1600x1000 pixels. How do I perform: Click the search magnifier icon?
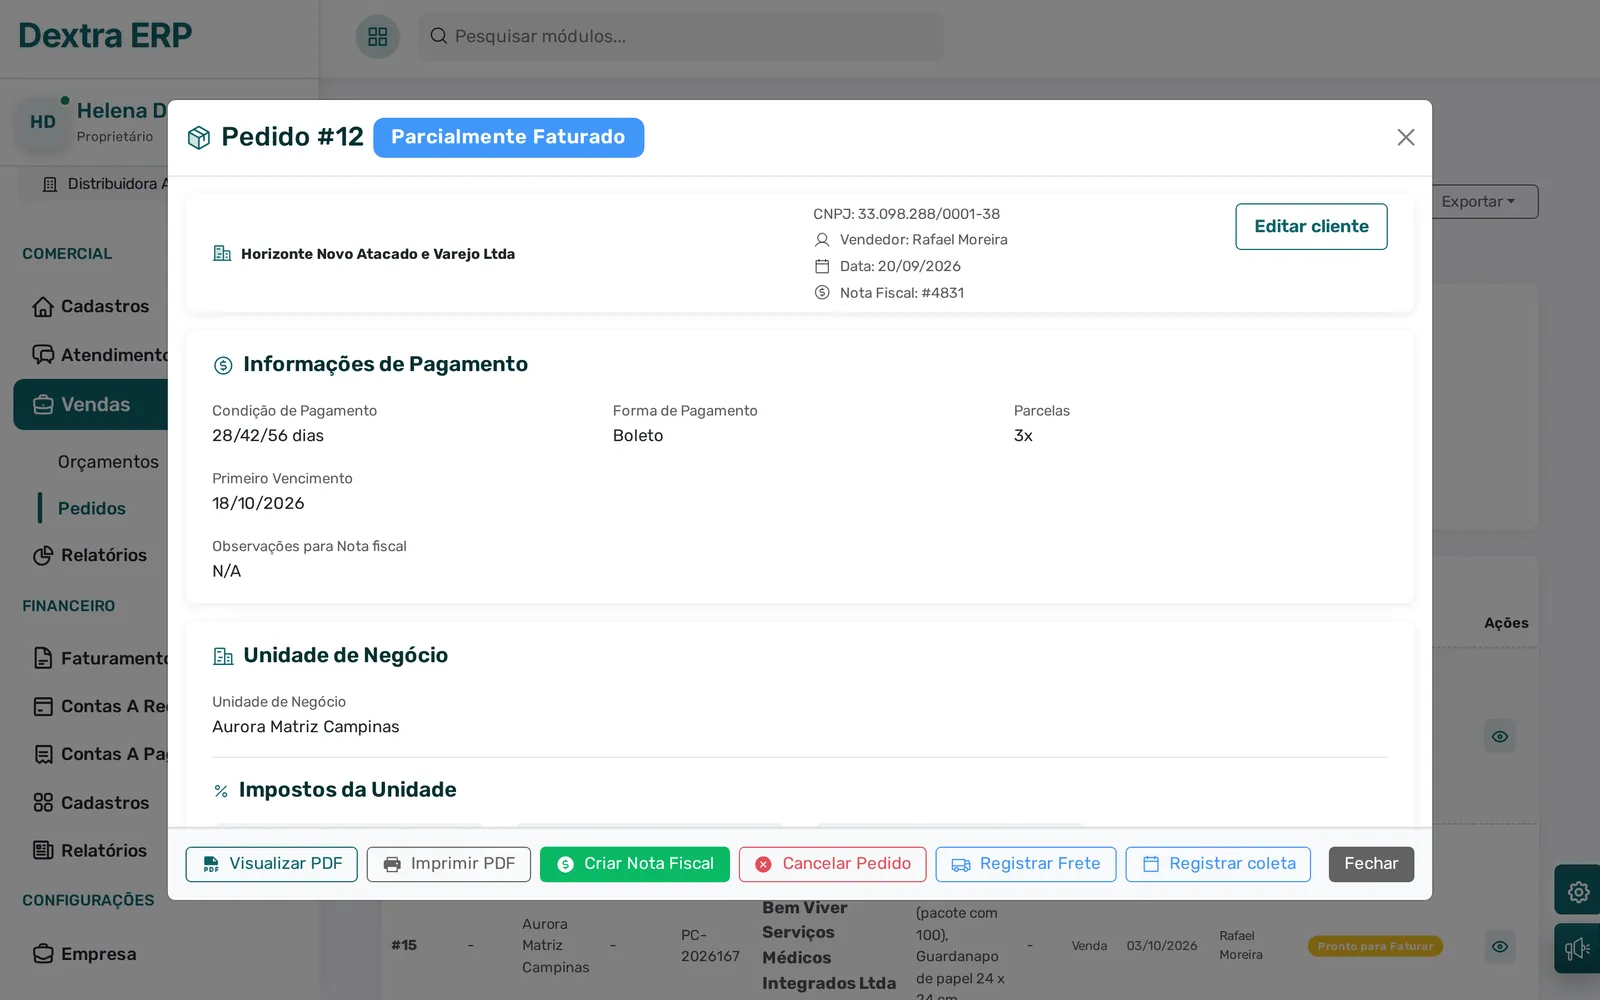pos(438,36)
